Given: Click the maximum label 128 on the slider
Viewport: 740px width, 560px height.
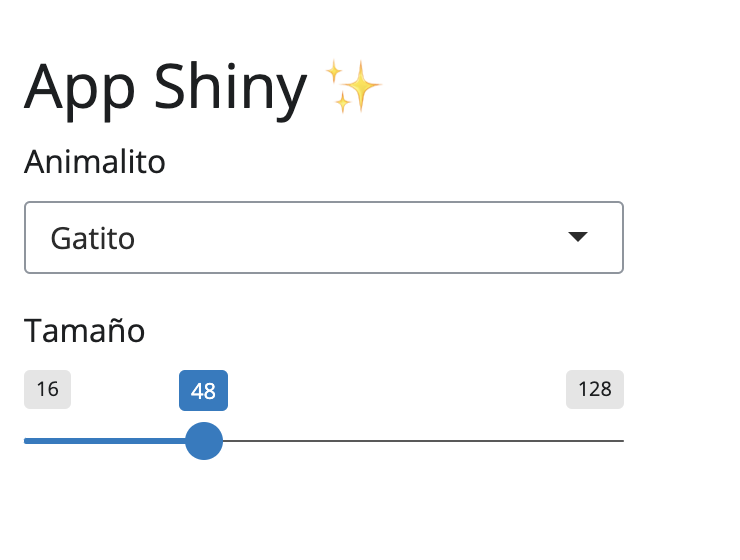Looking at the screenshot, I should point(594,389).
